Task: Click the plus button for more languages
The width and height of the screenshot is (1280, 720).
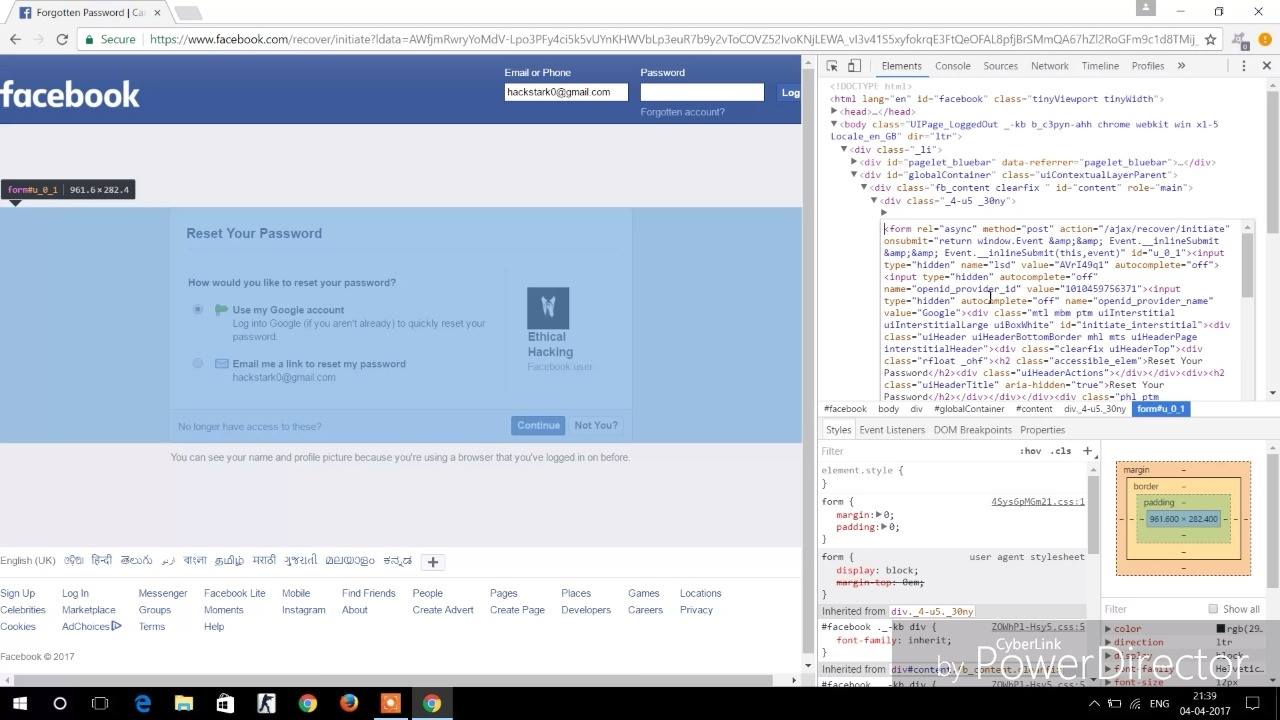Action: (433, 562)
